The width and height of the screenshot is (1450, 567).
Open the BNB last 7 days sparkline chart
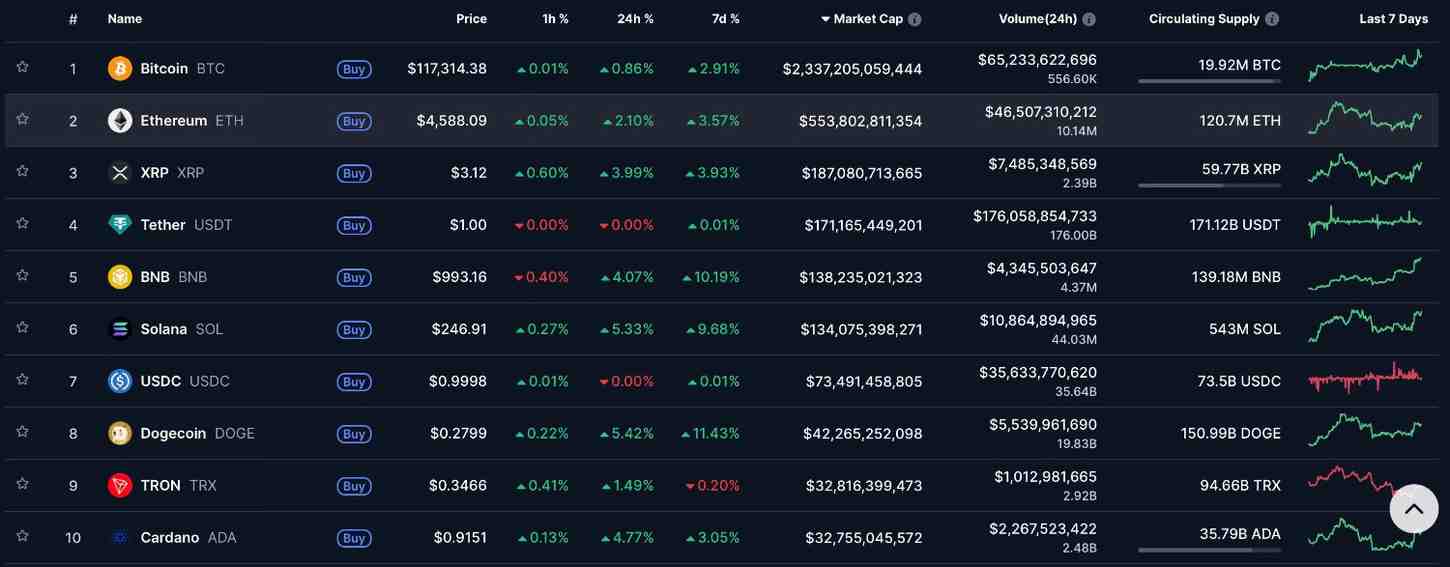(x=1365, y=274)
